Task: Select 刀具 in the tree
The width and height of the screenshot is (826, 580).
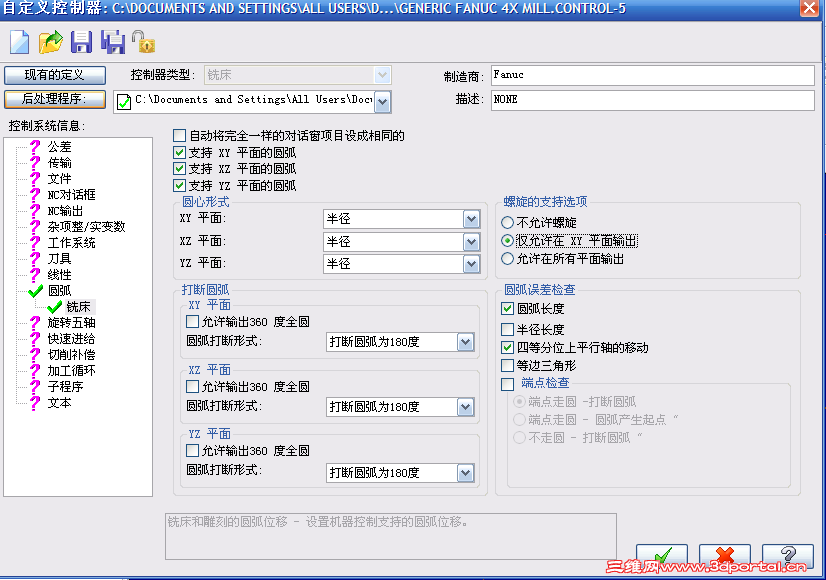Action: pyautogui.click(x=59, y=259)
